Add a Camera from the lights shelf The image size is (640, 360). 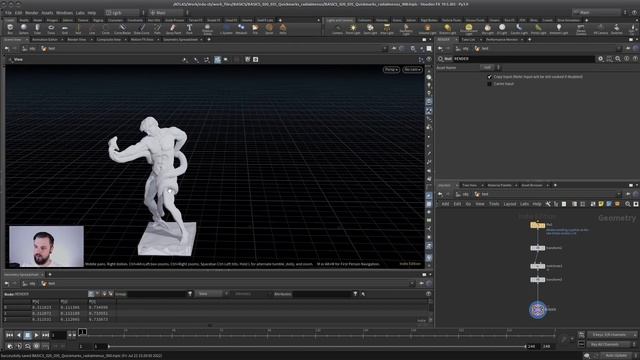click(x=337, y=29)
